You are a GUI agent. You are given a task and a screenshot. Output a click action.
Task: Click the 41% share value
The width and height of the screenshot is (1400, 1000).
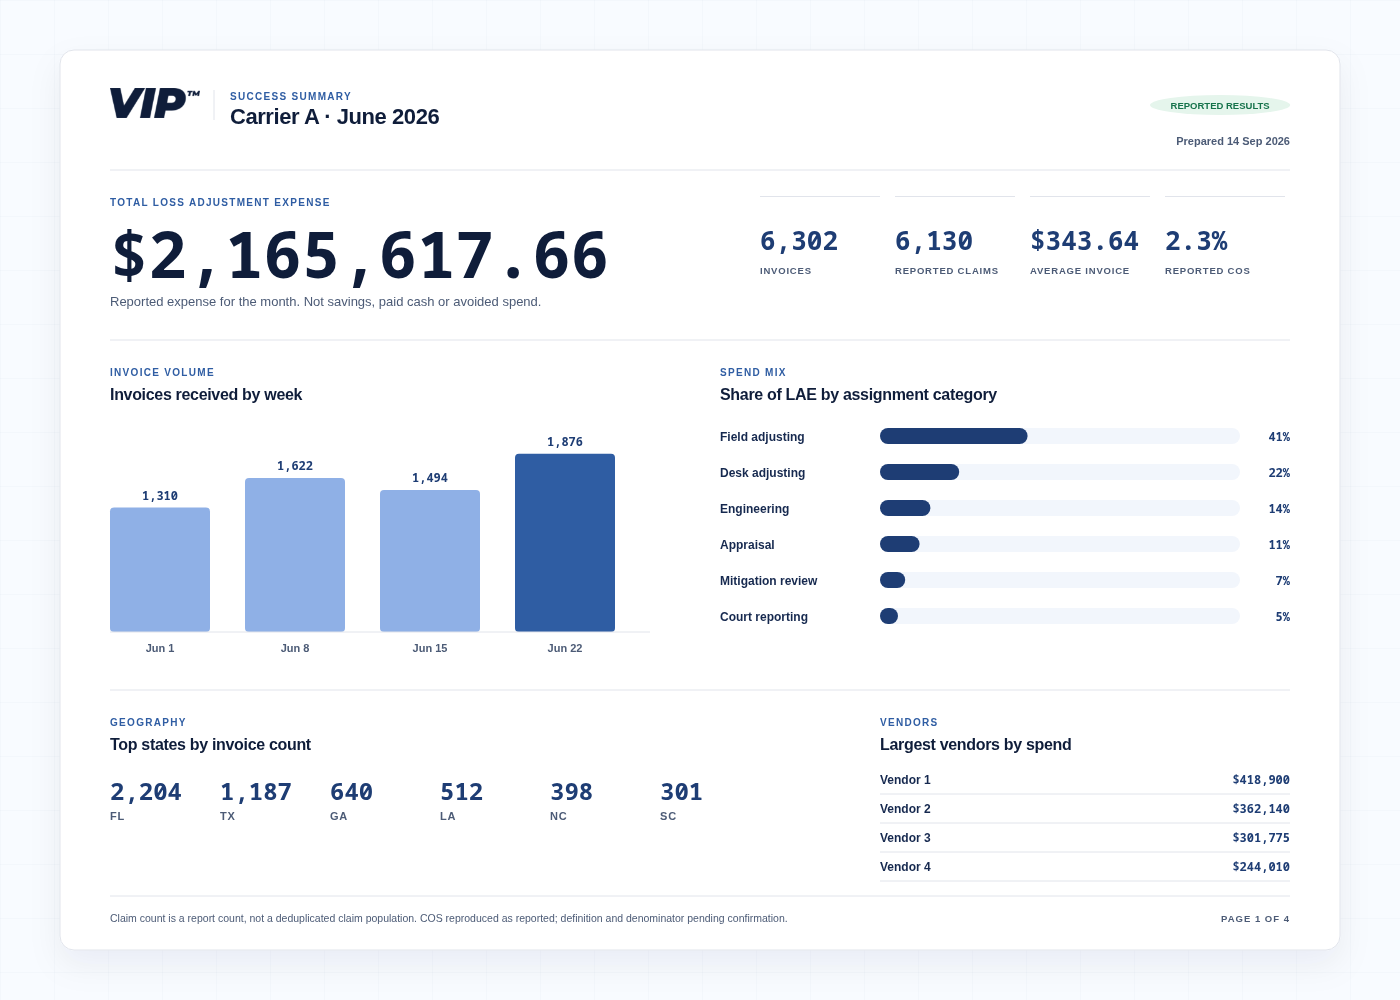(1279, 437)
